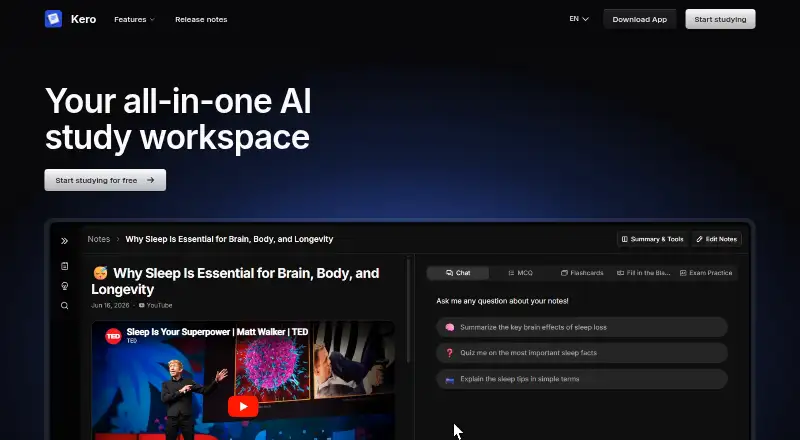Select Explain the sleep tips suggestion
The width and height of the screenshot is (800, 440).
coord(582,379)
